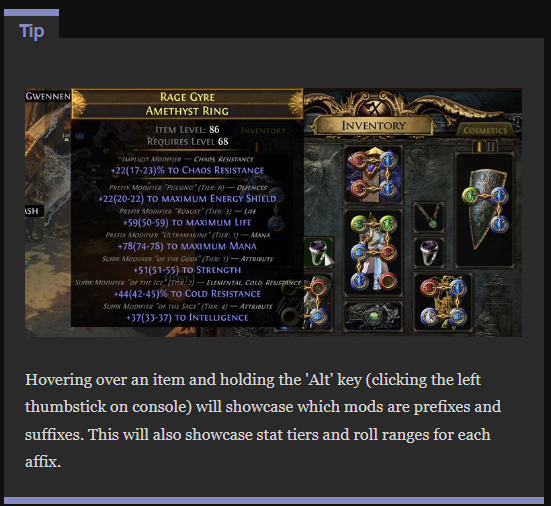Click the green socket on the shield
551x506 pixels.
pos(471,196)
